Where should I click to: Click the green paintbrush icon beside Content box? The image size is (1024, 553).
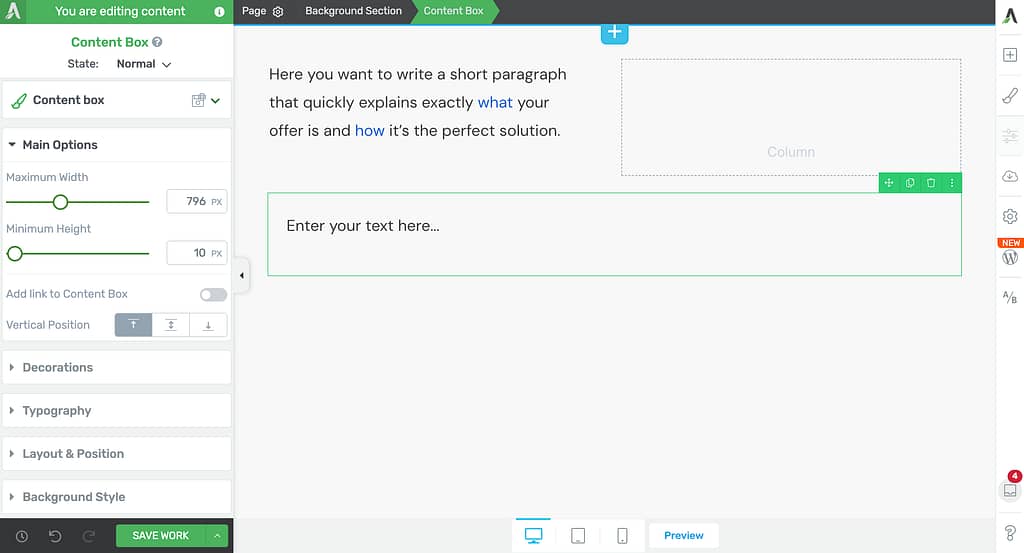(19, 101)
